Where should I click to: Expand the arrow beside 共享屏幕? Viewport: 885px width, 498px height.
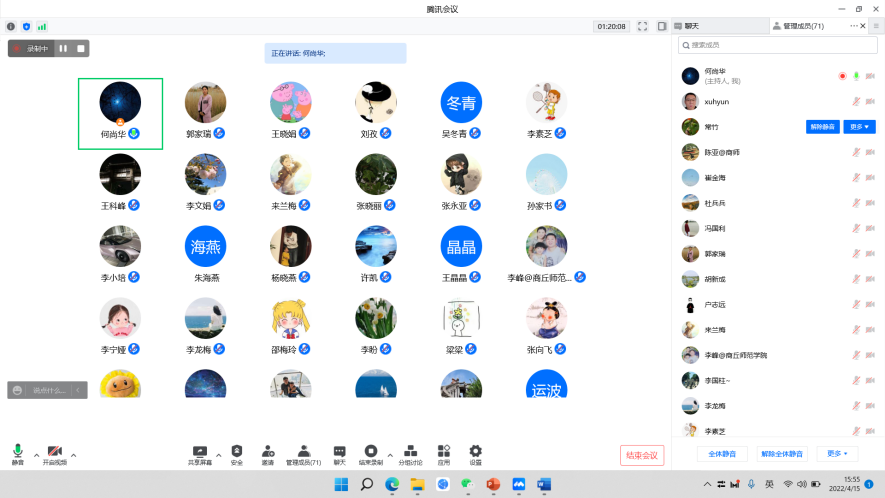click(x=218, y=454)
